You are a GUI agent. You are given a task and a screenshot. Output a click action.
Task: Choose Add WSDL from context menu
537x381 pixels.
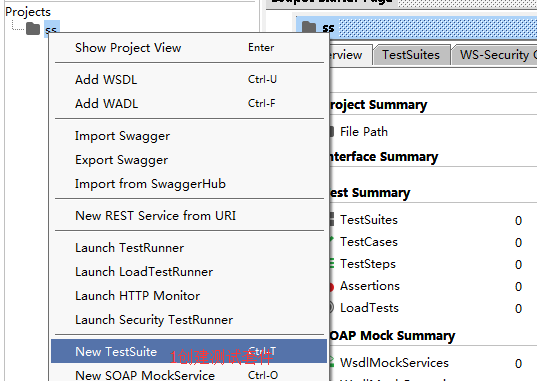[x=189, y=79]
